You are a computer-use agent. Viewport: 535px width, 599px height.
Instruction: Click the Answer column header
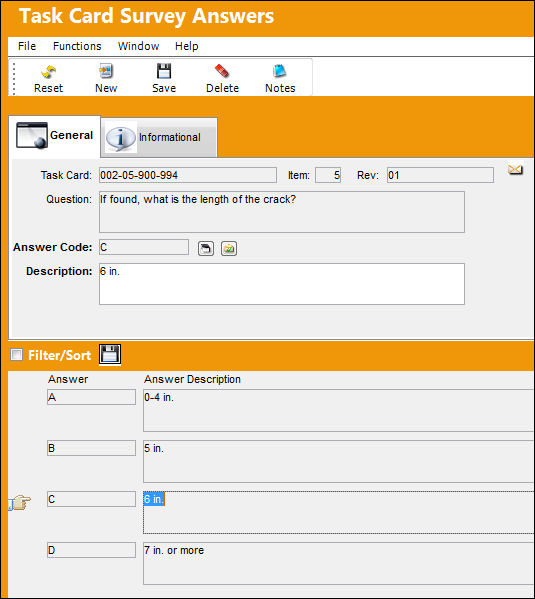coord(68,379)
